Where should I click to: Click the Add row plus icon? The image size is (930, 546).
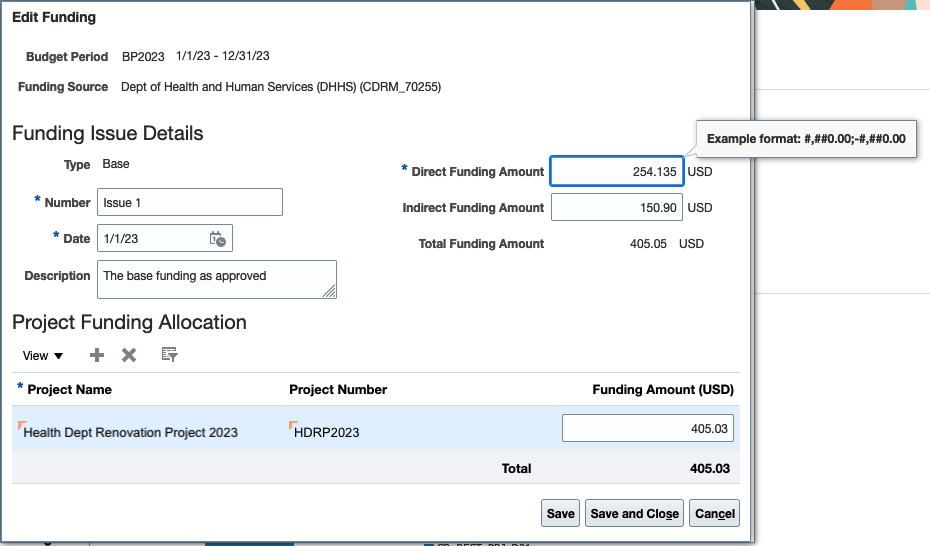click(97, 355)
